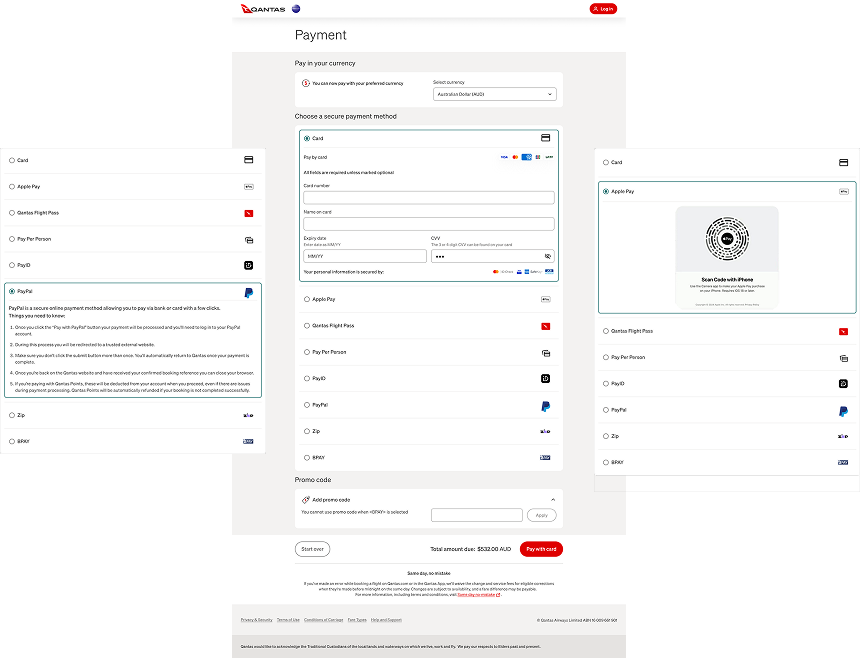Select Qantas Flight Pass radio in left panel
Screen dimensions: 860x658
(12, 213)
